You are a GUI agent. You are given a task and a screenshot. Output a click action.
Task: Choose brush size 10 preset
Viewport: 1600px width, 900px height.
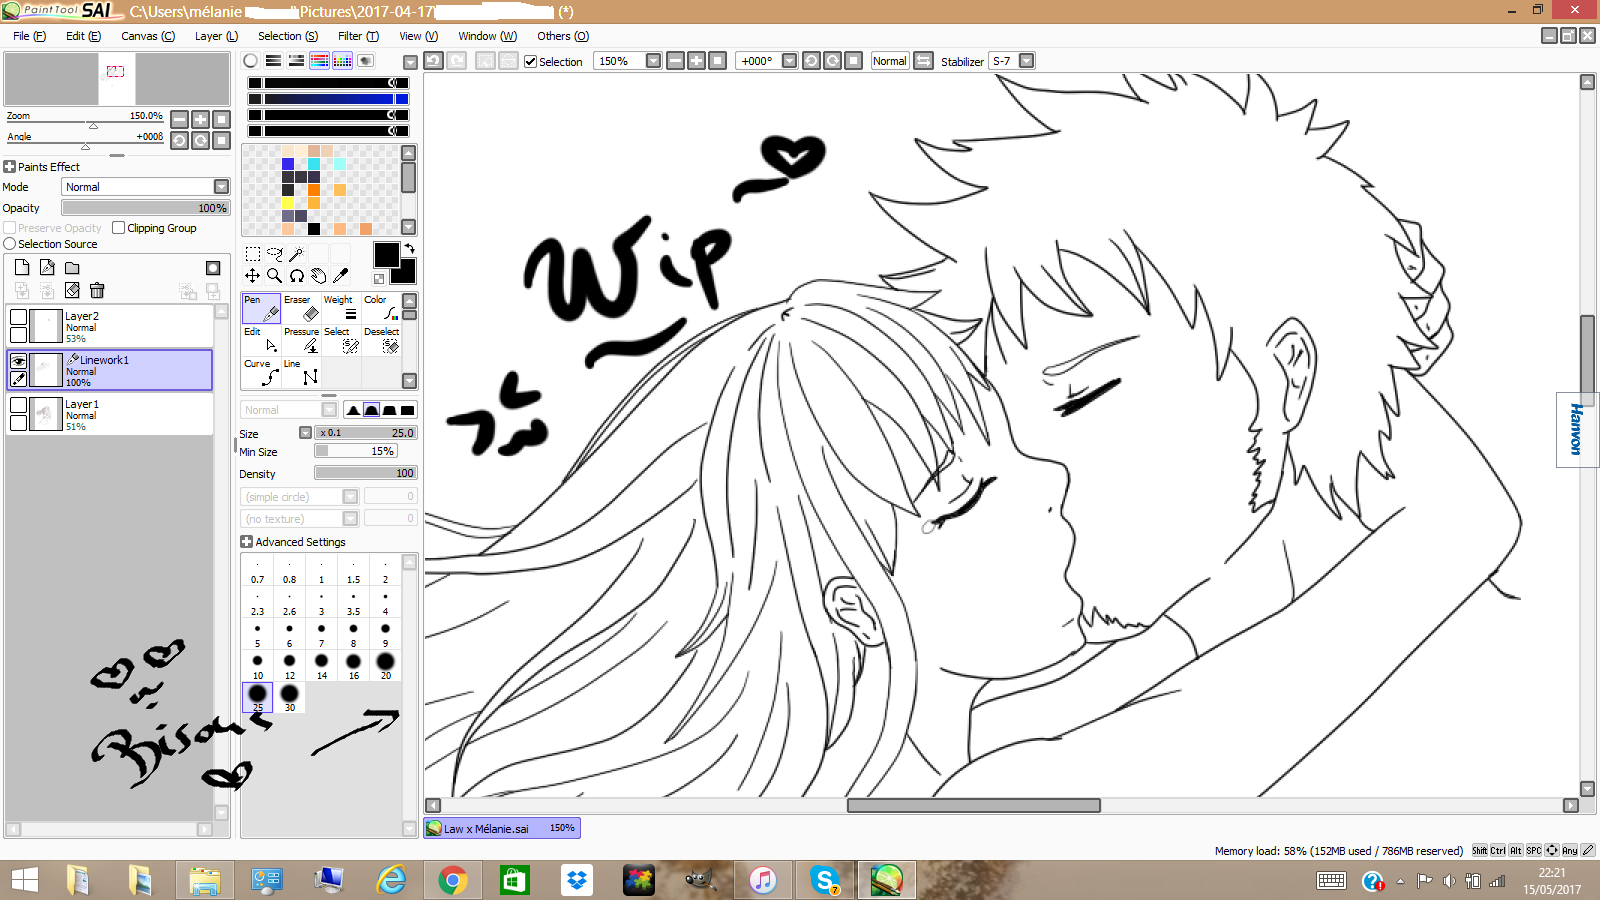tap(258, 665)
